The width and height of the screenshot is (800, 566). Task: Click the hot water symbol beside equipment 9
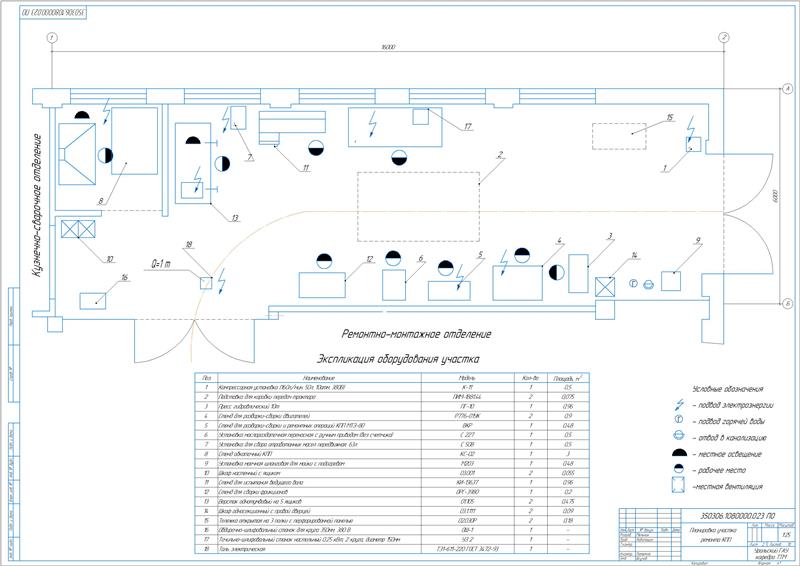(x=634, y=283)
